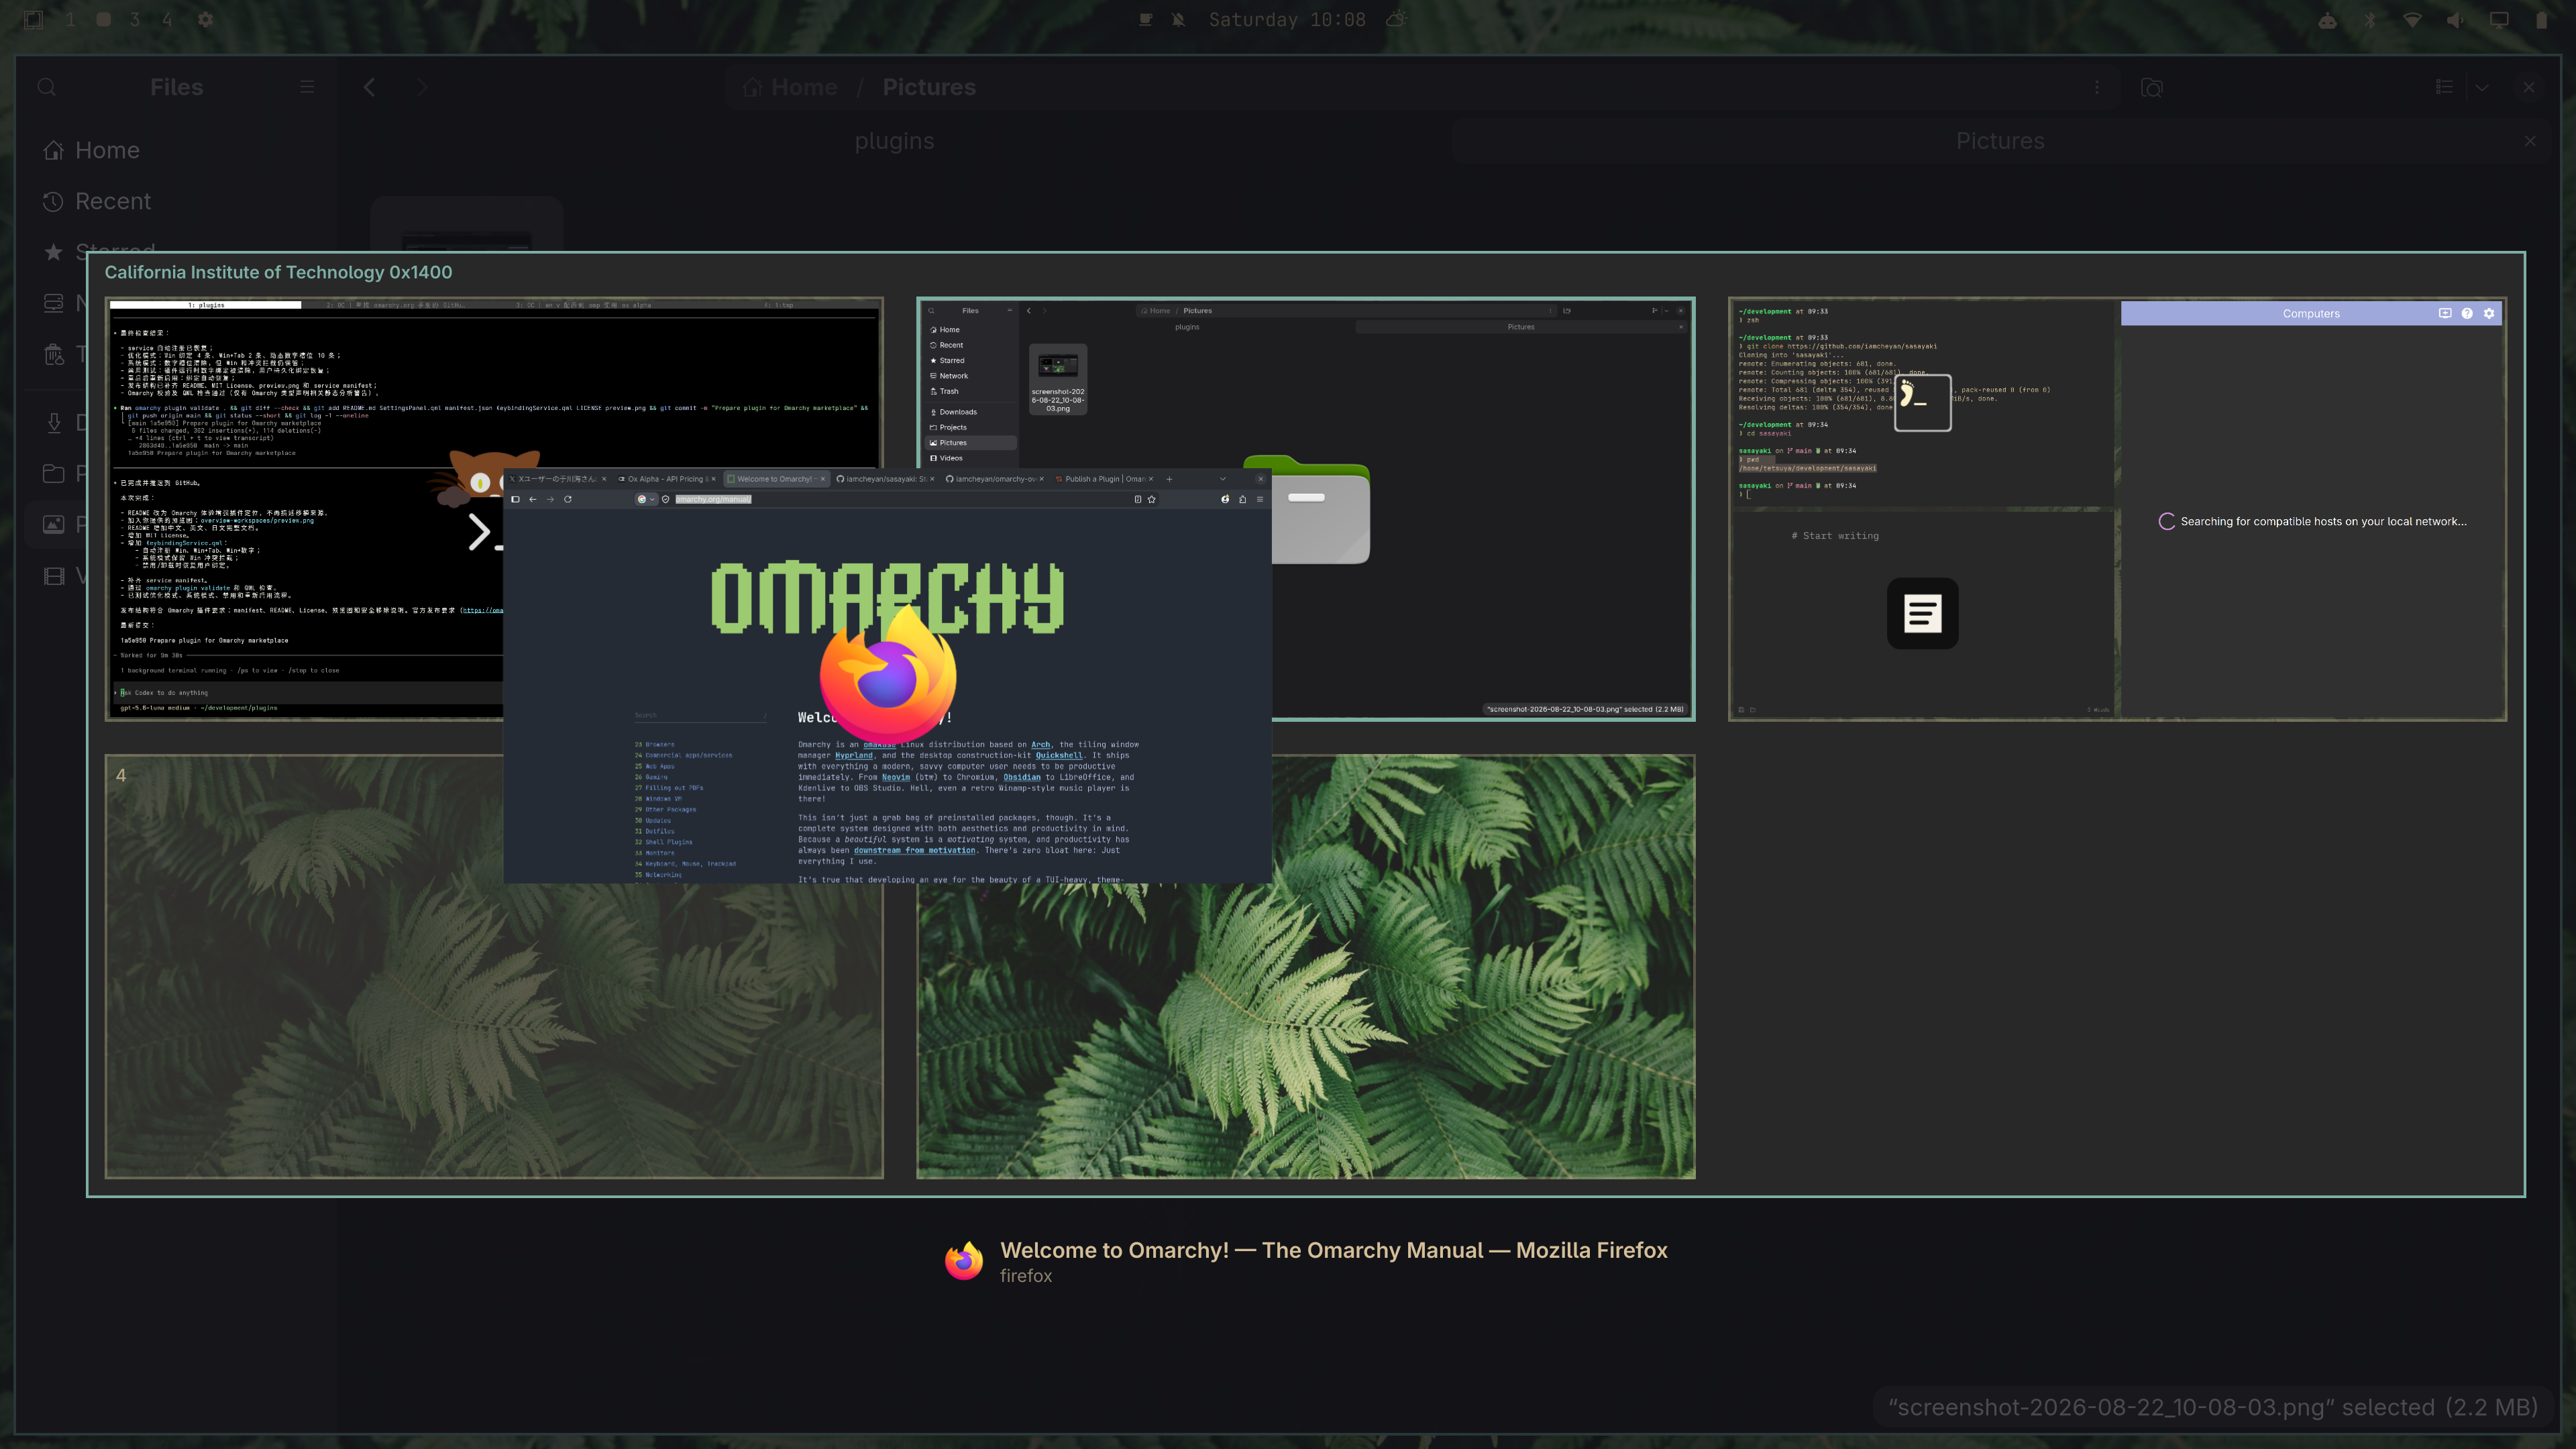This screenshot has height=1449, width=2576.
Task: Follow the Neovim link in the manual
Action: 896,777
